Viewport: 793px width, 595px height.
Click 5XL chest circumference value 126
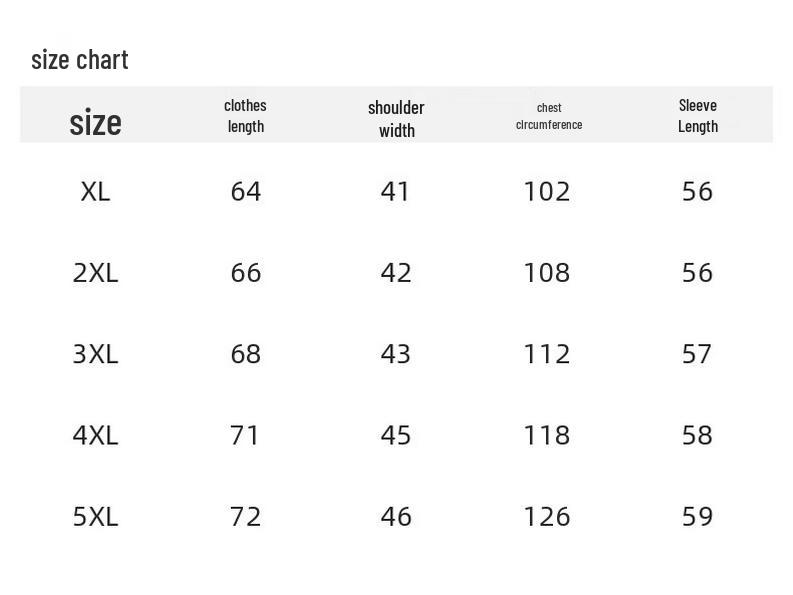click(547, 516)
